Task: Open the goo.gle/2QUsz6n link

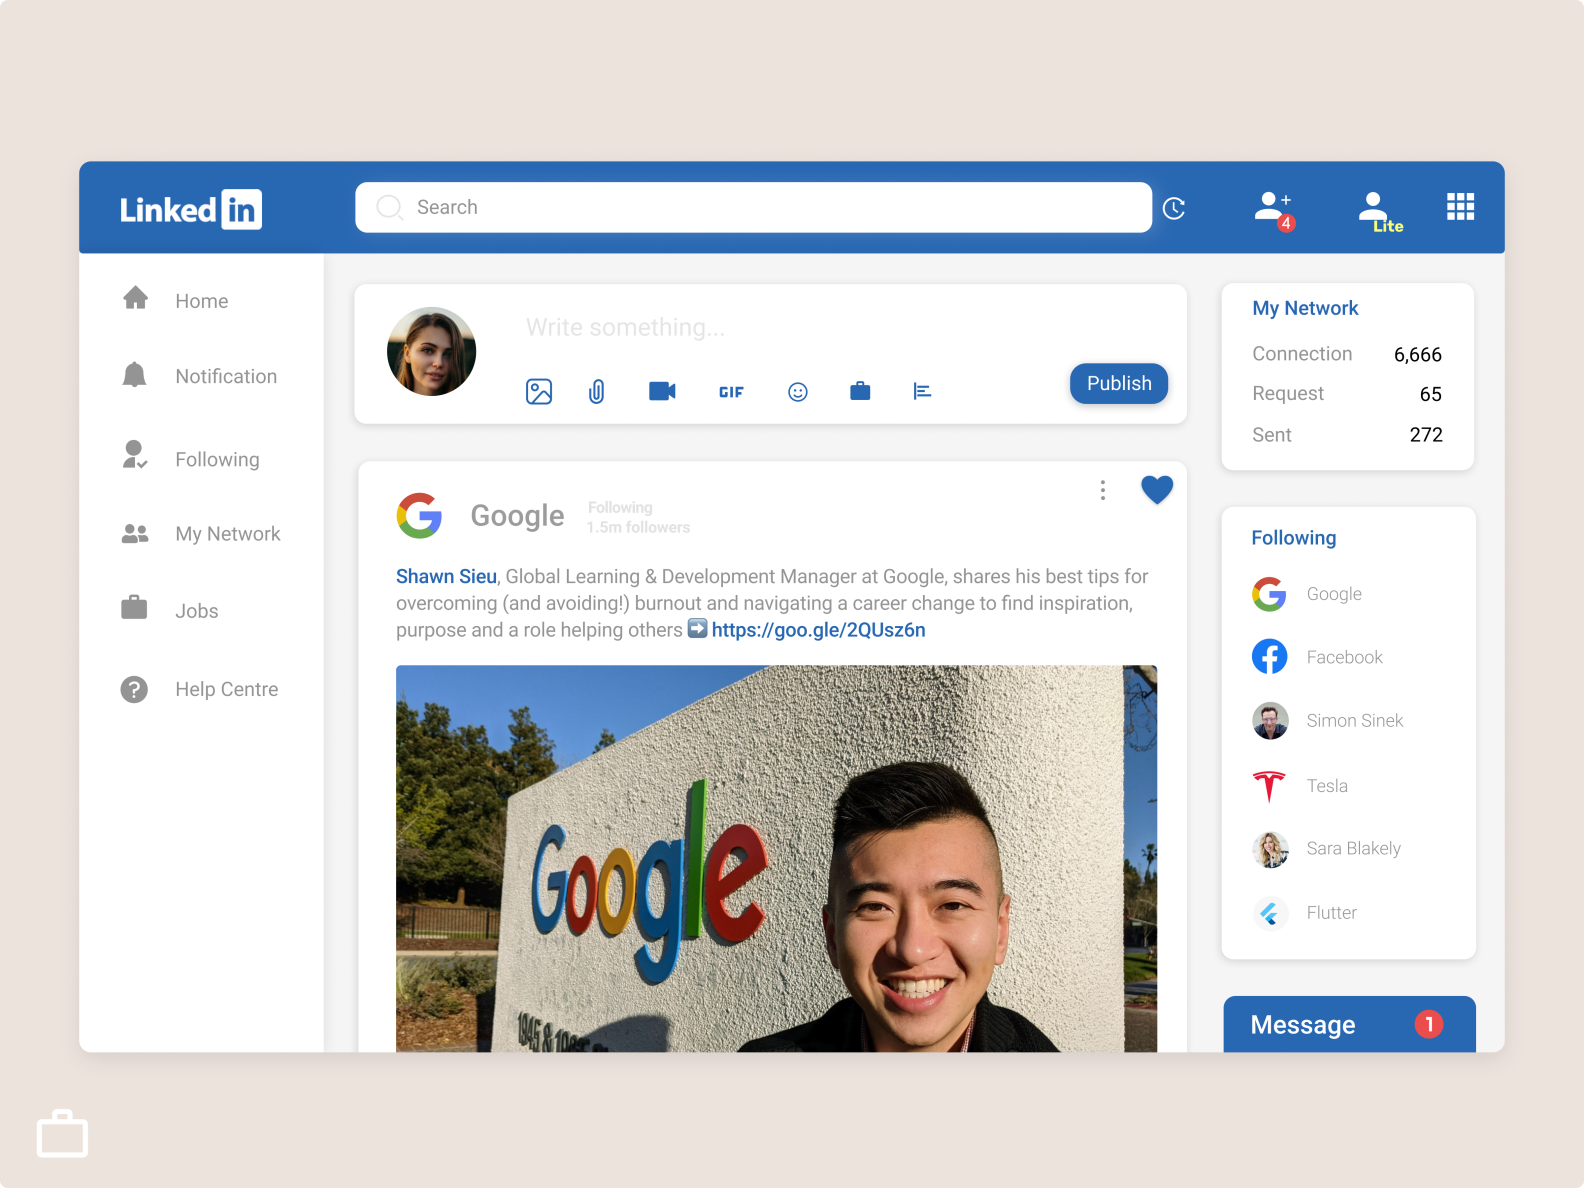Action: (x=818, y=630)
